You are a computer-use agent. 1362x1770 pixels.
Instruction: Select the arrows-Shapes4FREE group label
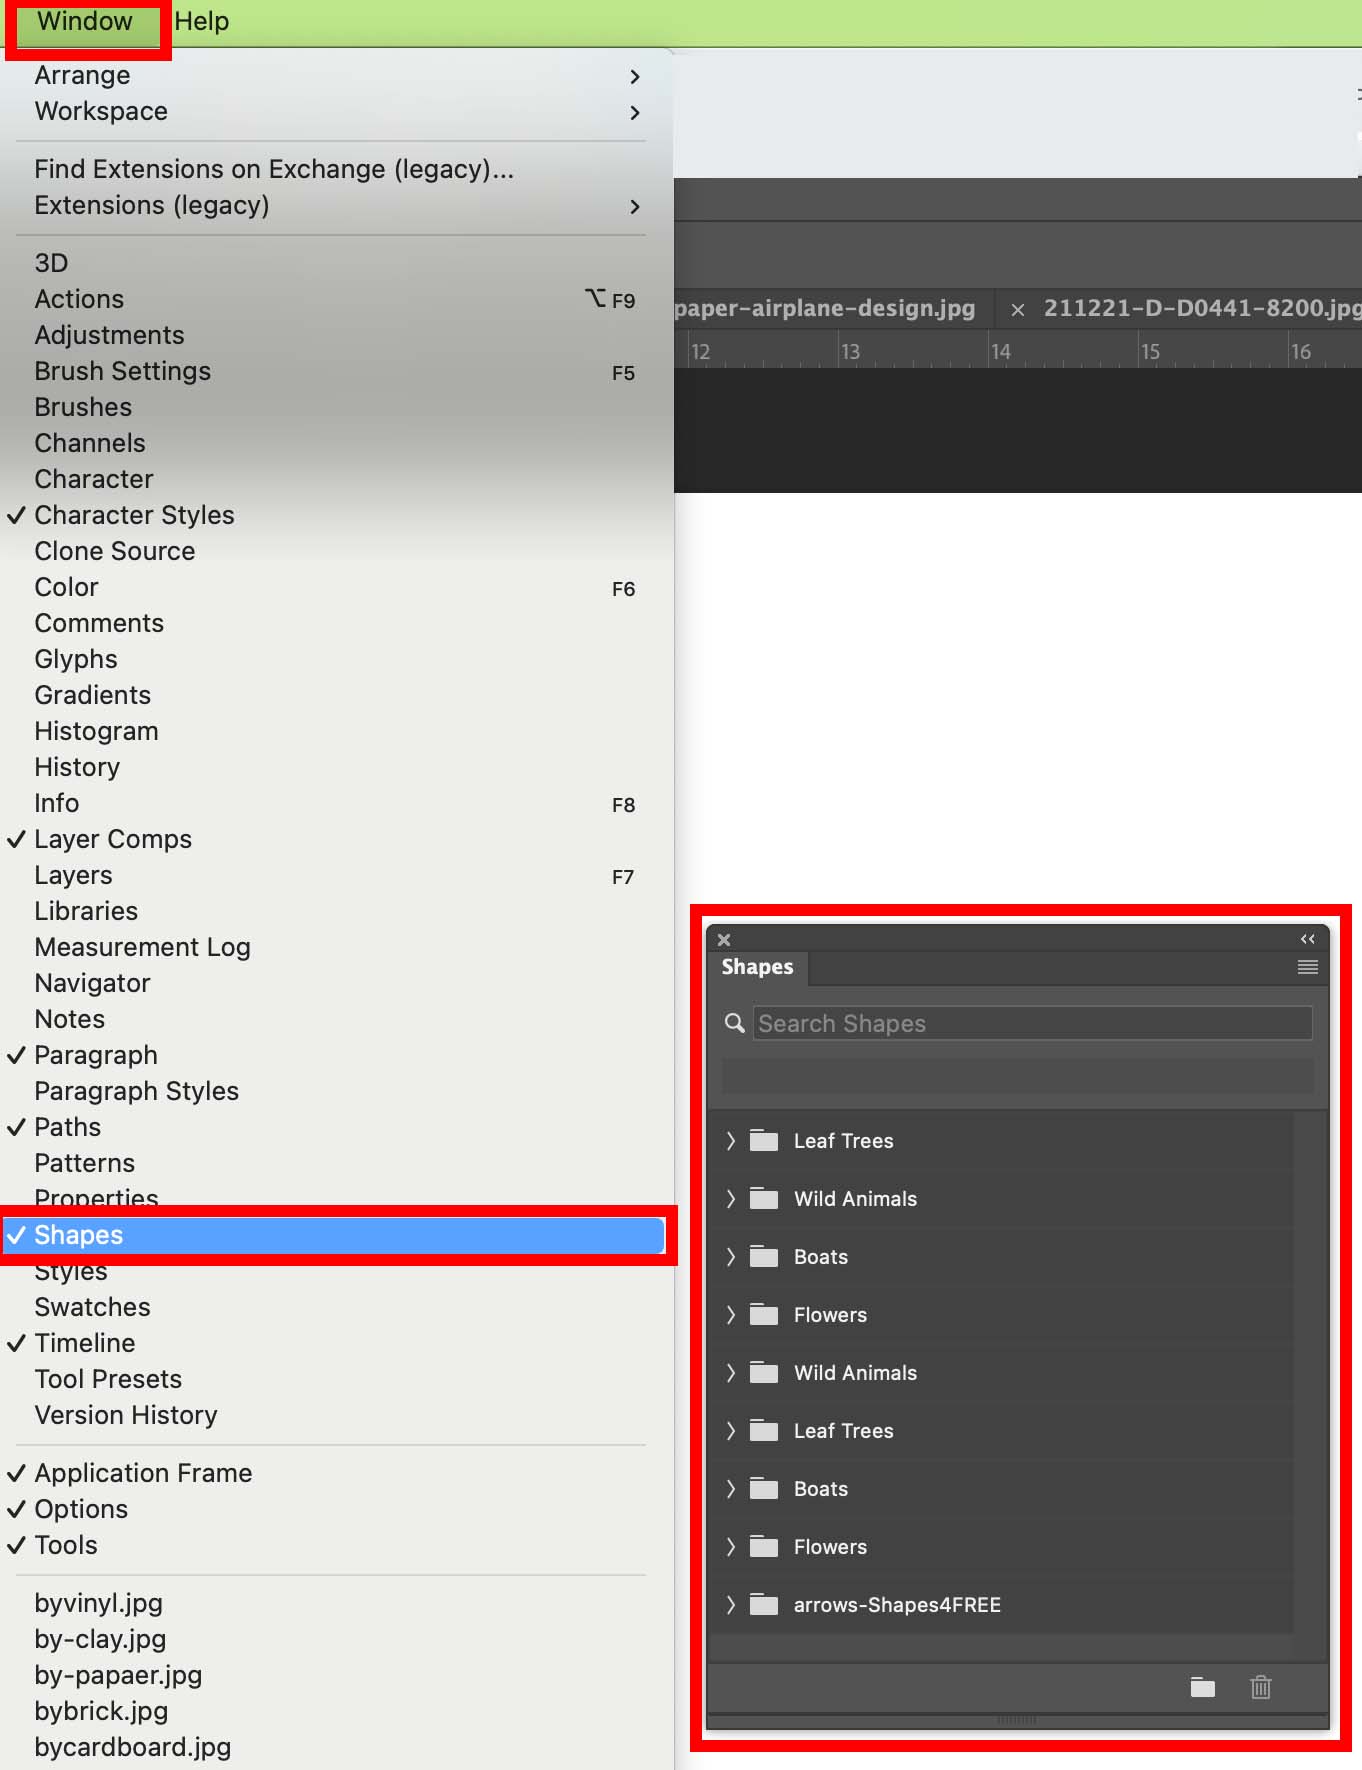(x=897, y=1605)
